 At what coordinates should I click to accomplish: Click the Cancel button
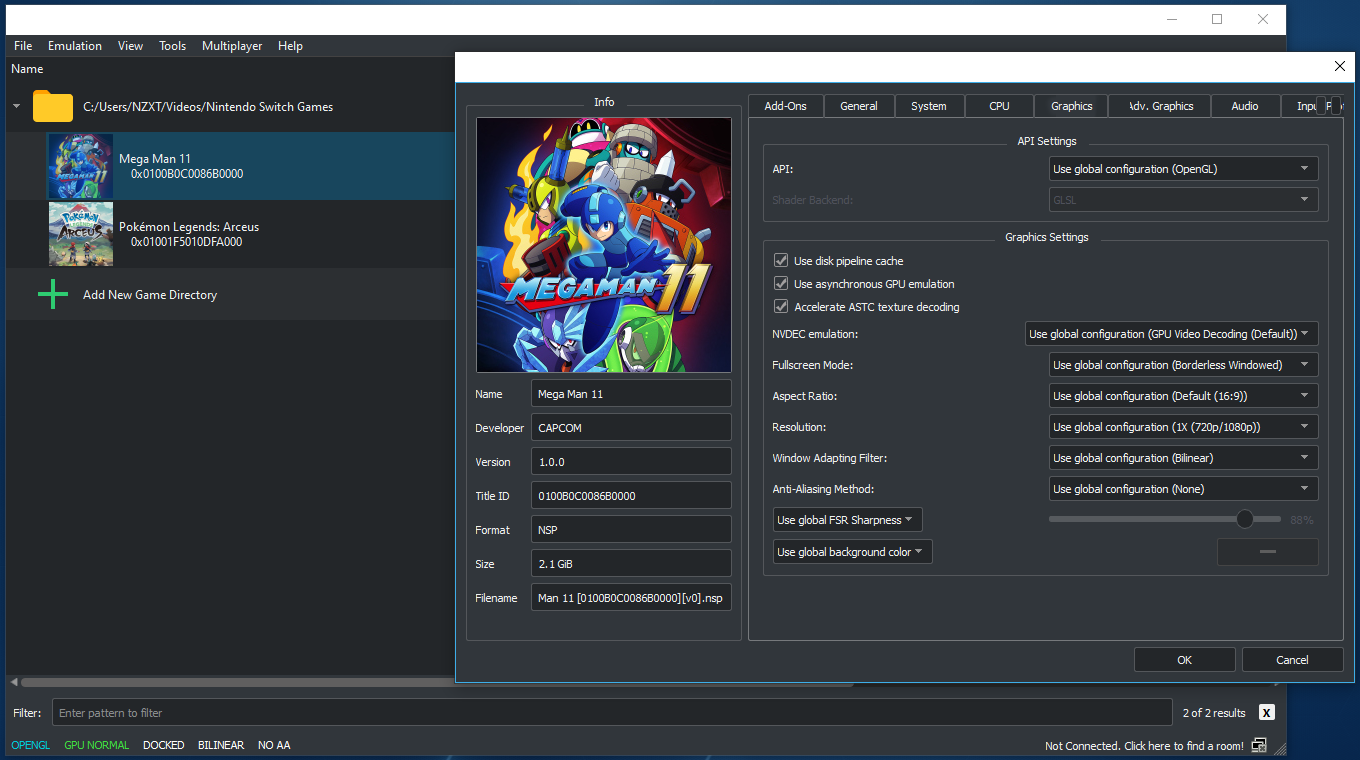click(1292, 660)
